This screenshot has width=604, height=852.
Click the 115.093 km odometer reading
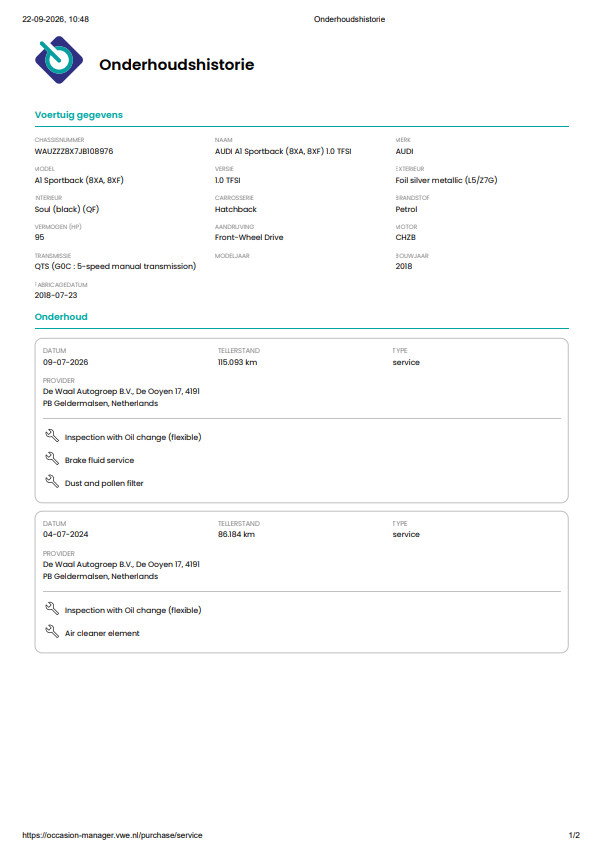click(237, 362)
